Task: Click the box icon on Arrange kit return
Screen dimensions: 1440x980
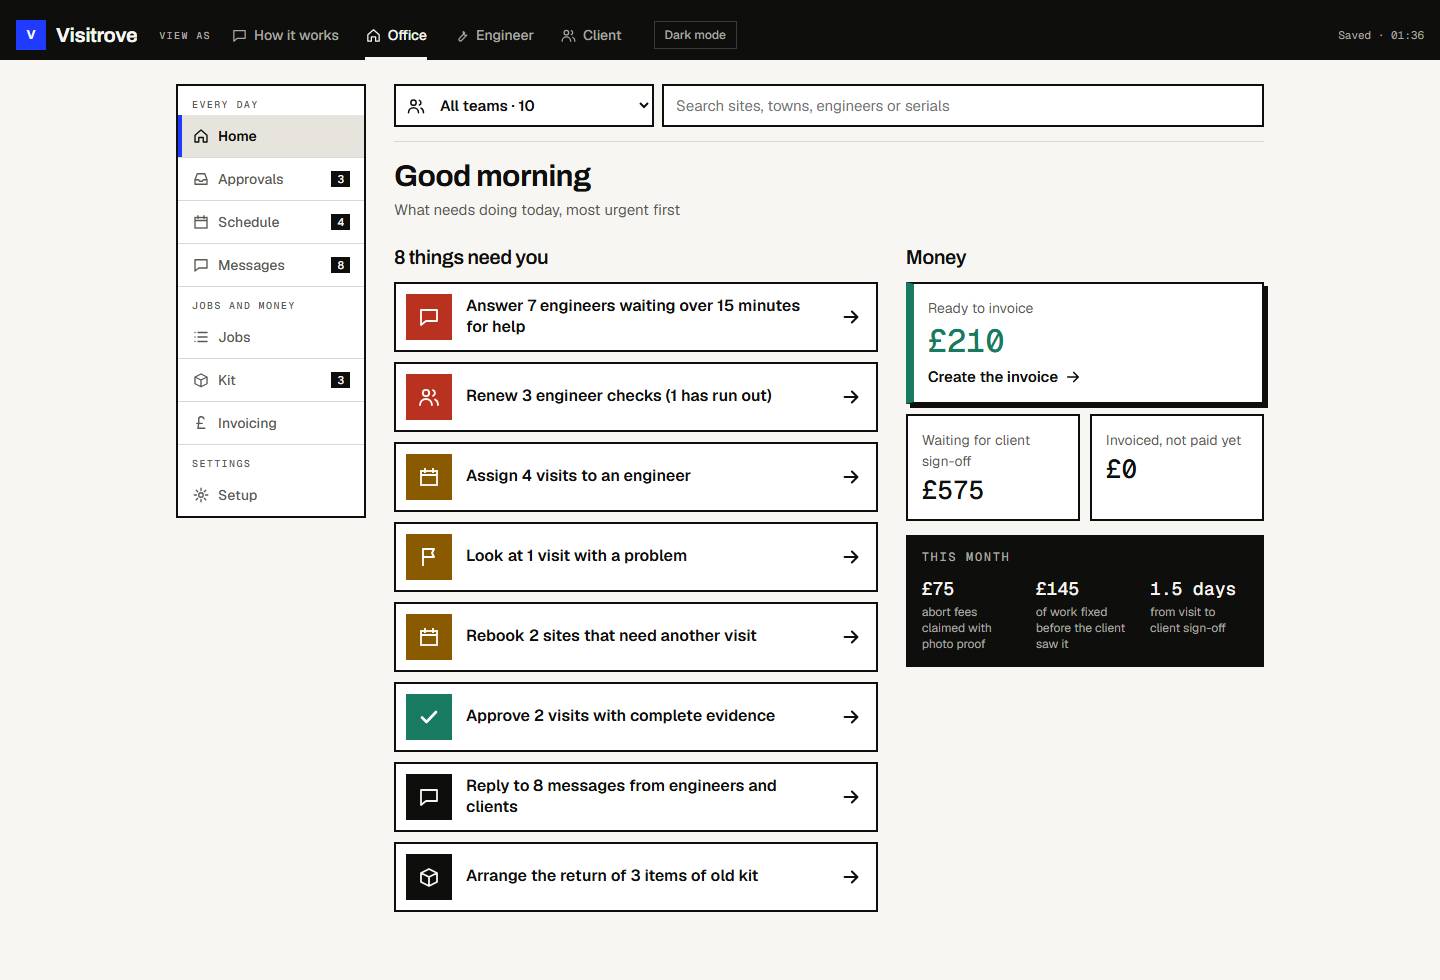Action: pos(429,877)
